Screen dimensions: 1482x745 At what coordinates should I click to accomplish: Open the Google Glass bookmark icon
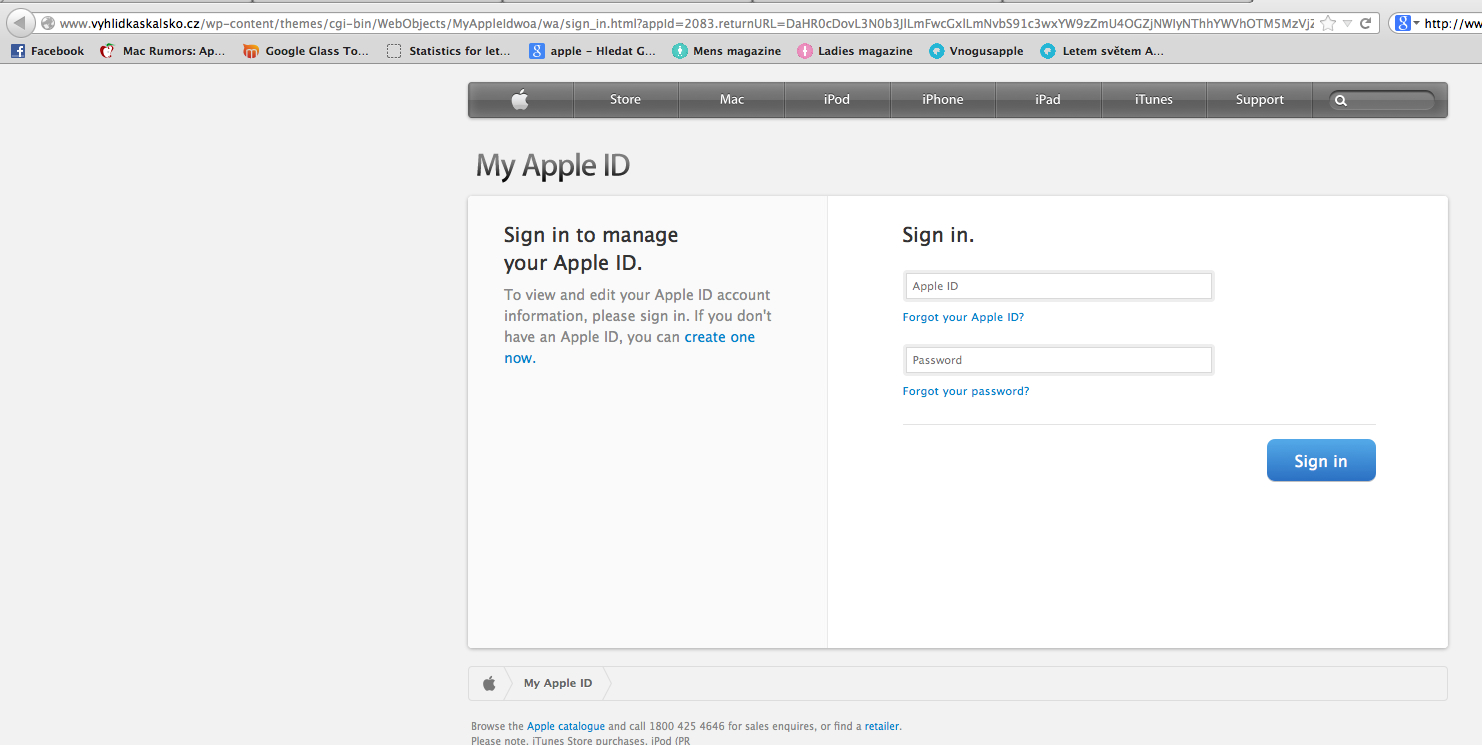coord(251,51)
